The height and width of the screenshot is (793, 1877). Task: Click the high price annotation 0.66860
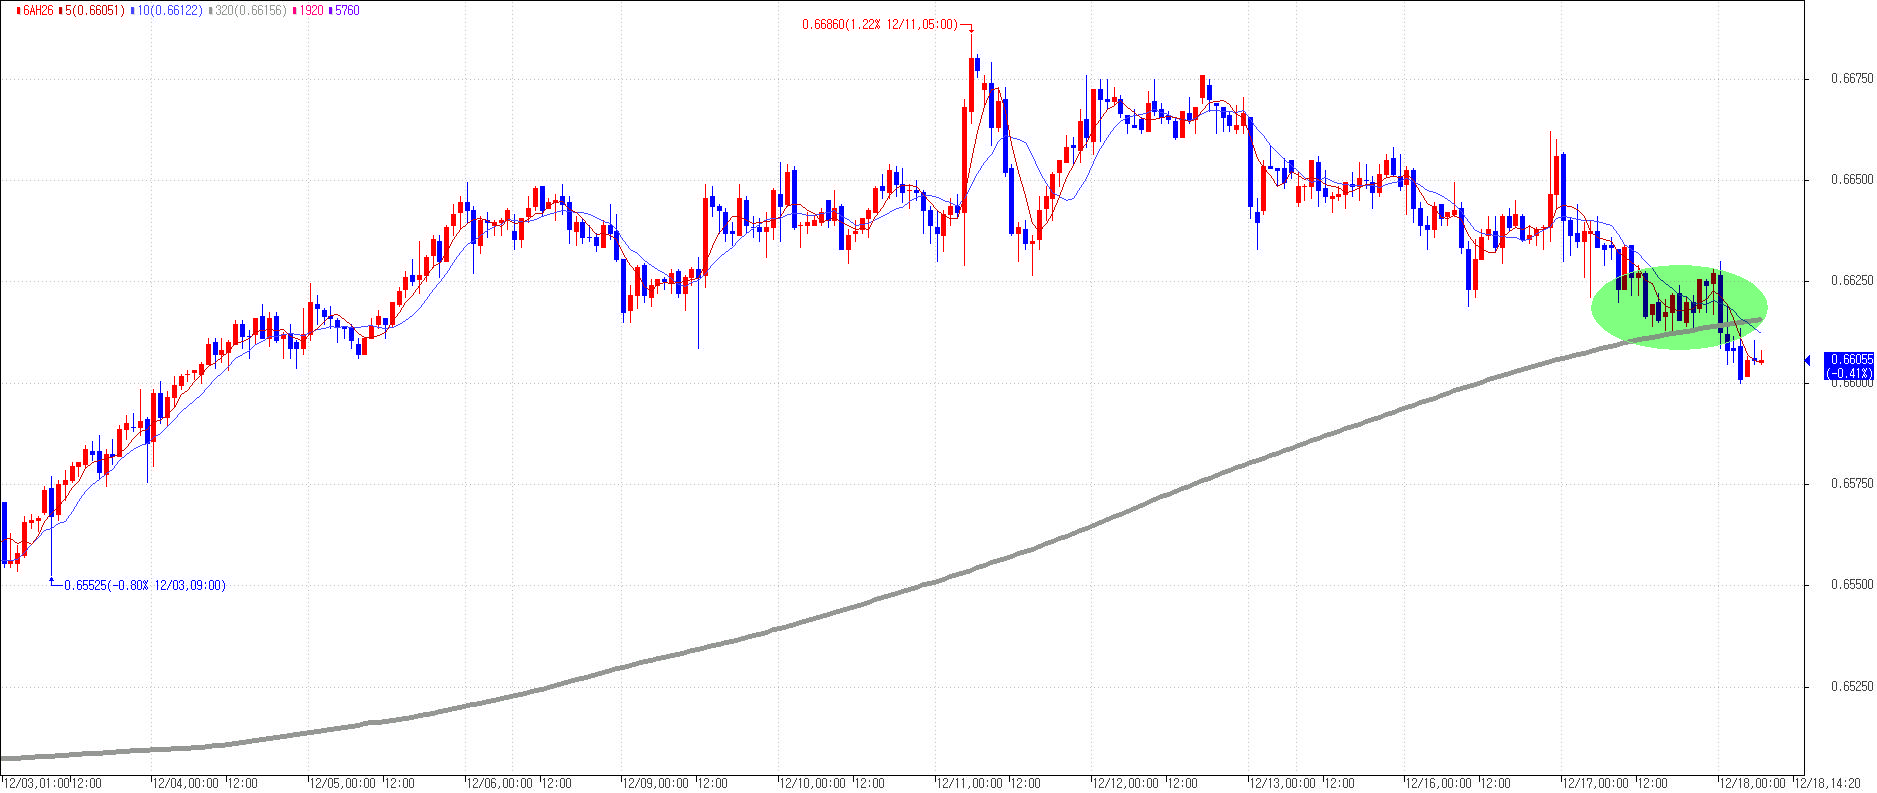tap(878, 25)
